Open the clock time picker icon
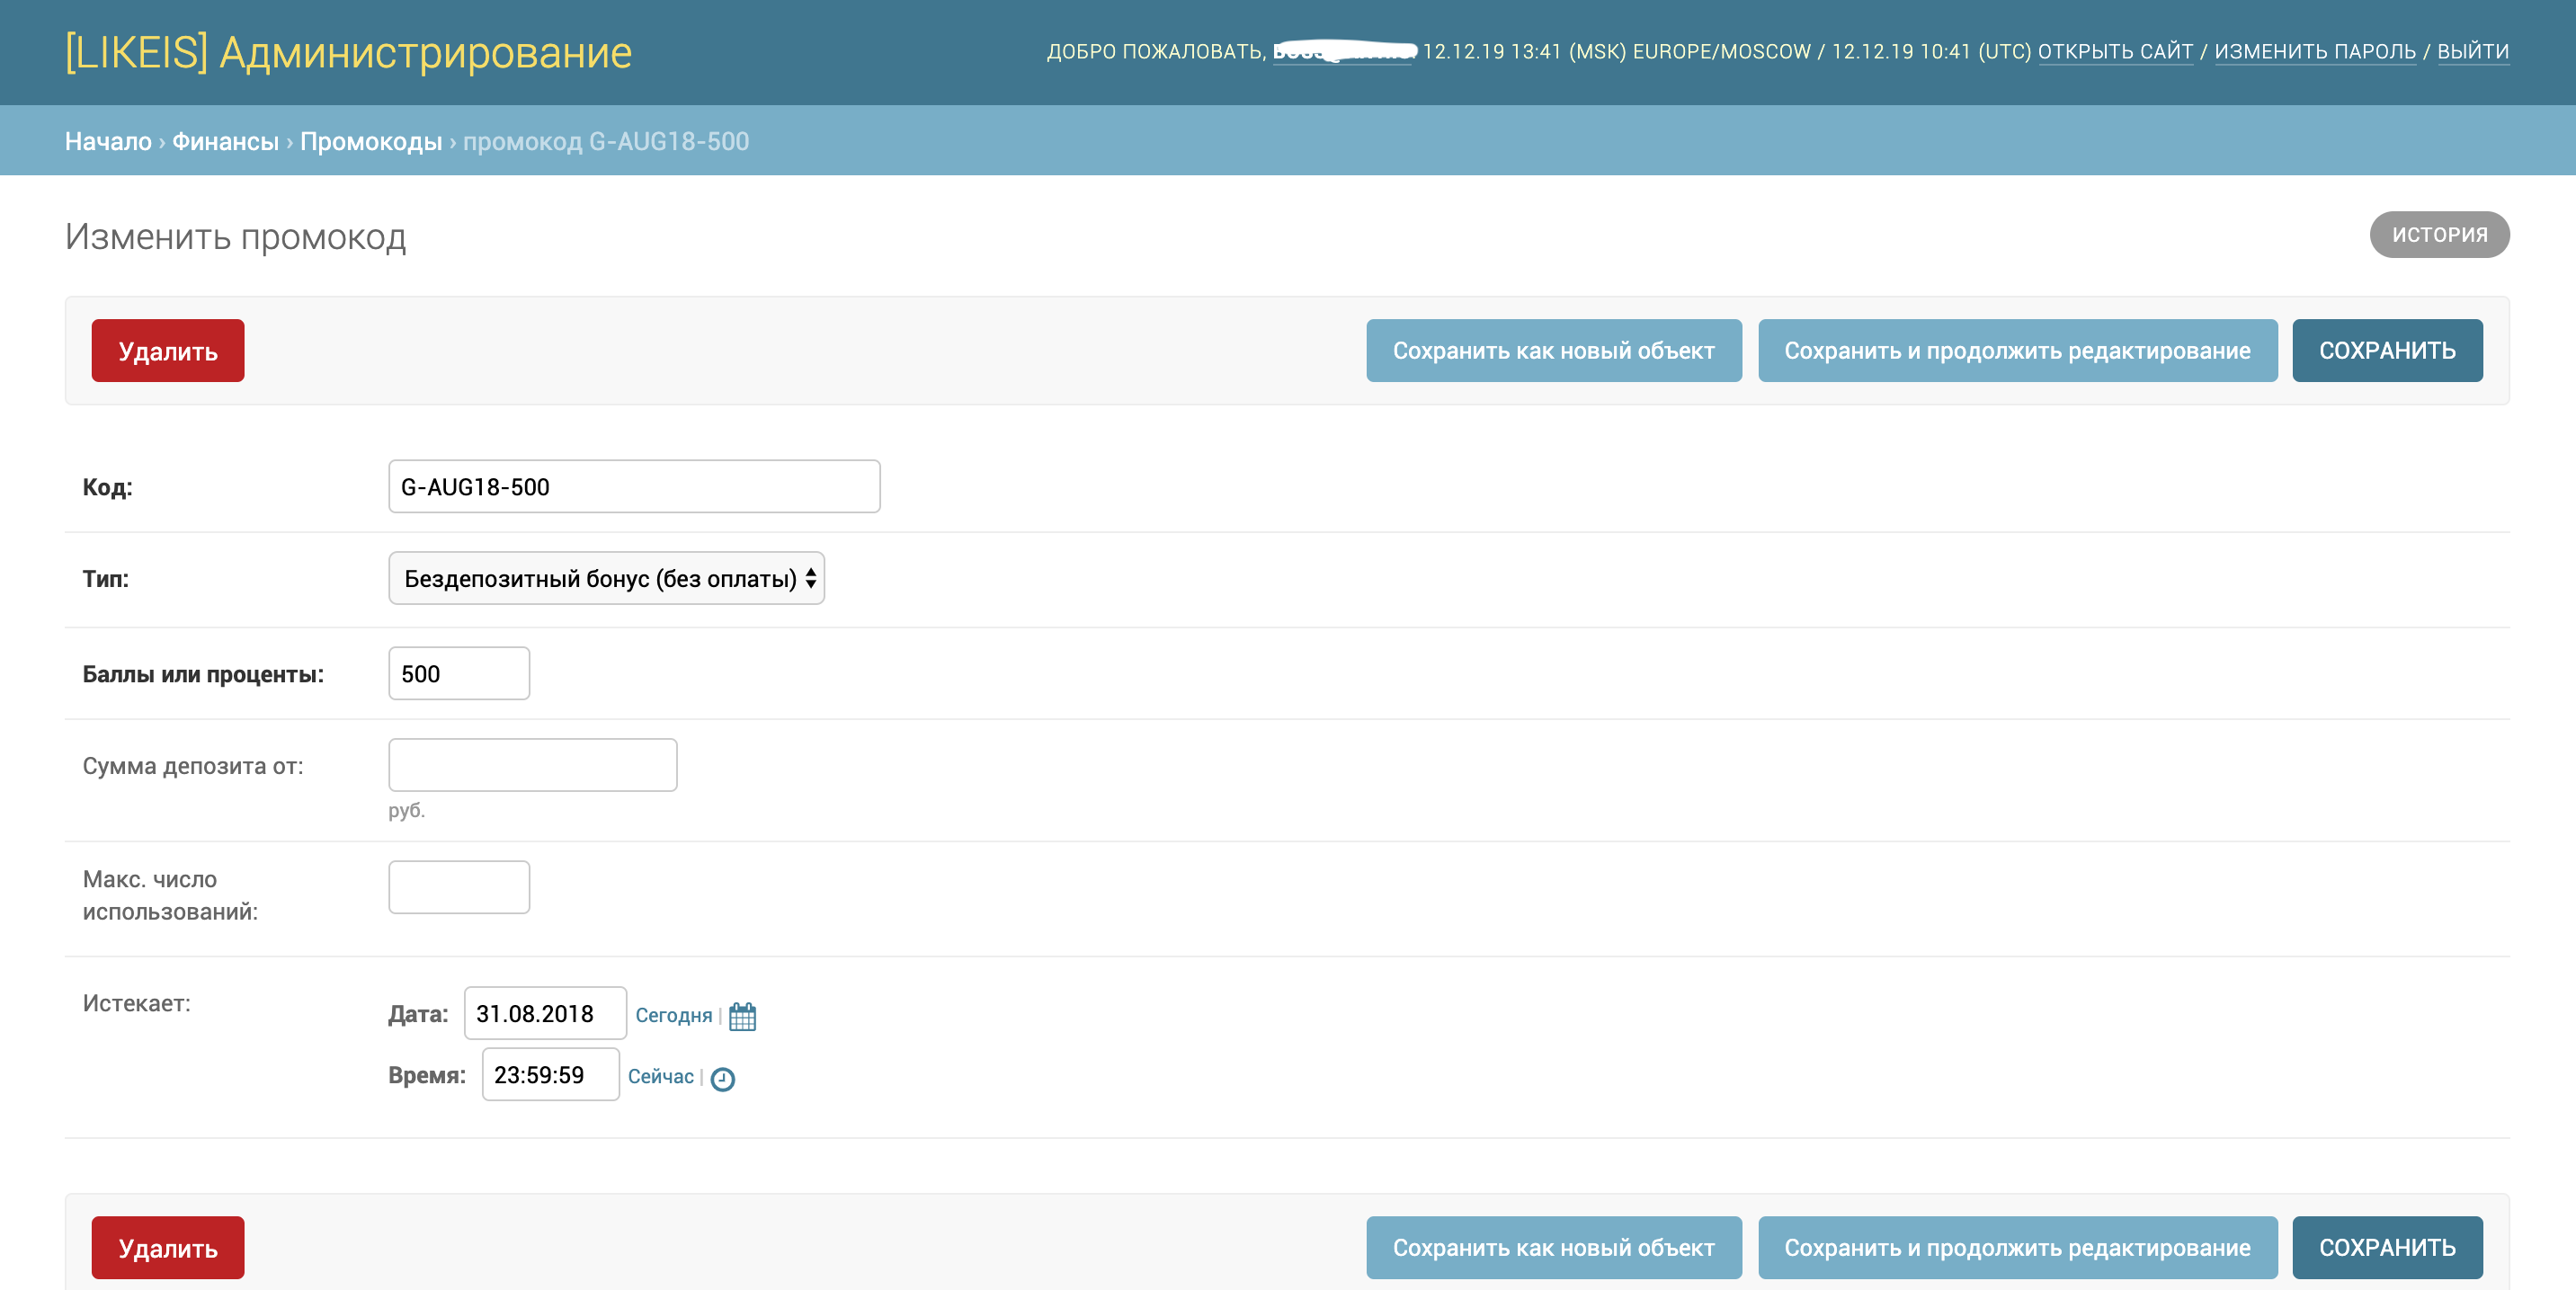 pyautogui.click(x=722, y=1078)
